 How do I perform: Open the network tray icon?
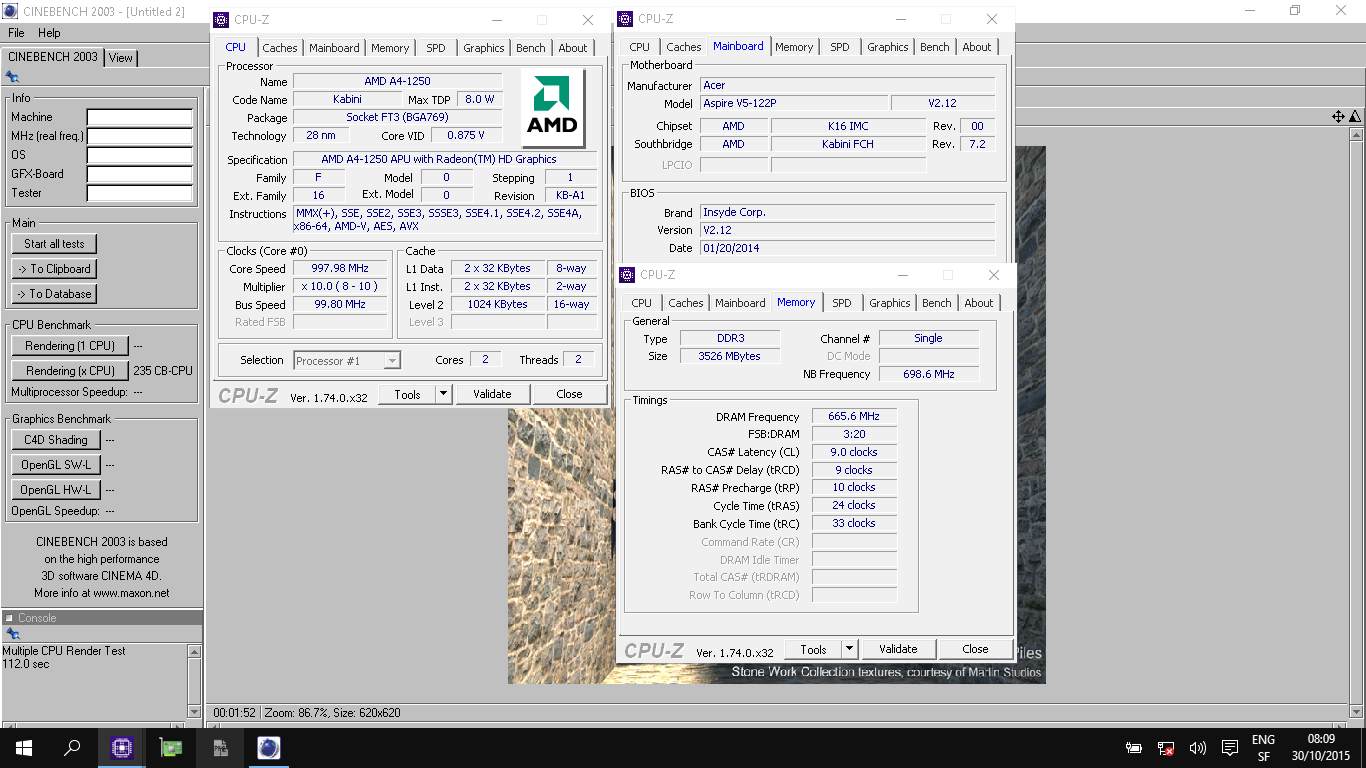[x=1166, y=748]
